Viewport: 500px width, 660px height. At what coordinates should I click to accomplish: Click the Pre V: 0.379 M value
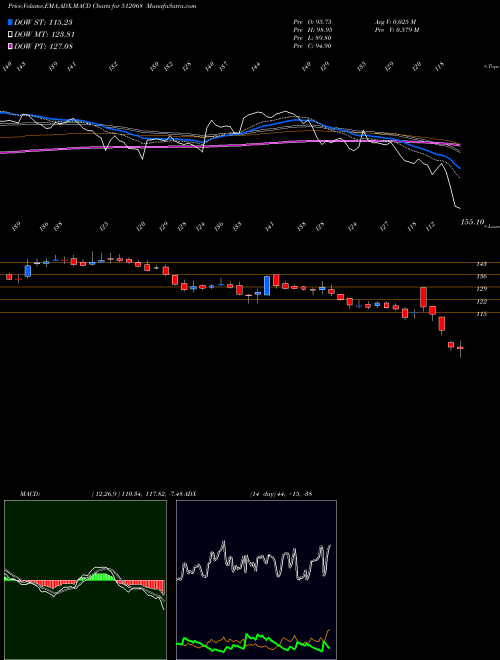[396, 30]
